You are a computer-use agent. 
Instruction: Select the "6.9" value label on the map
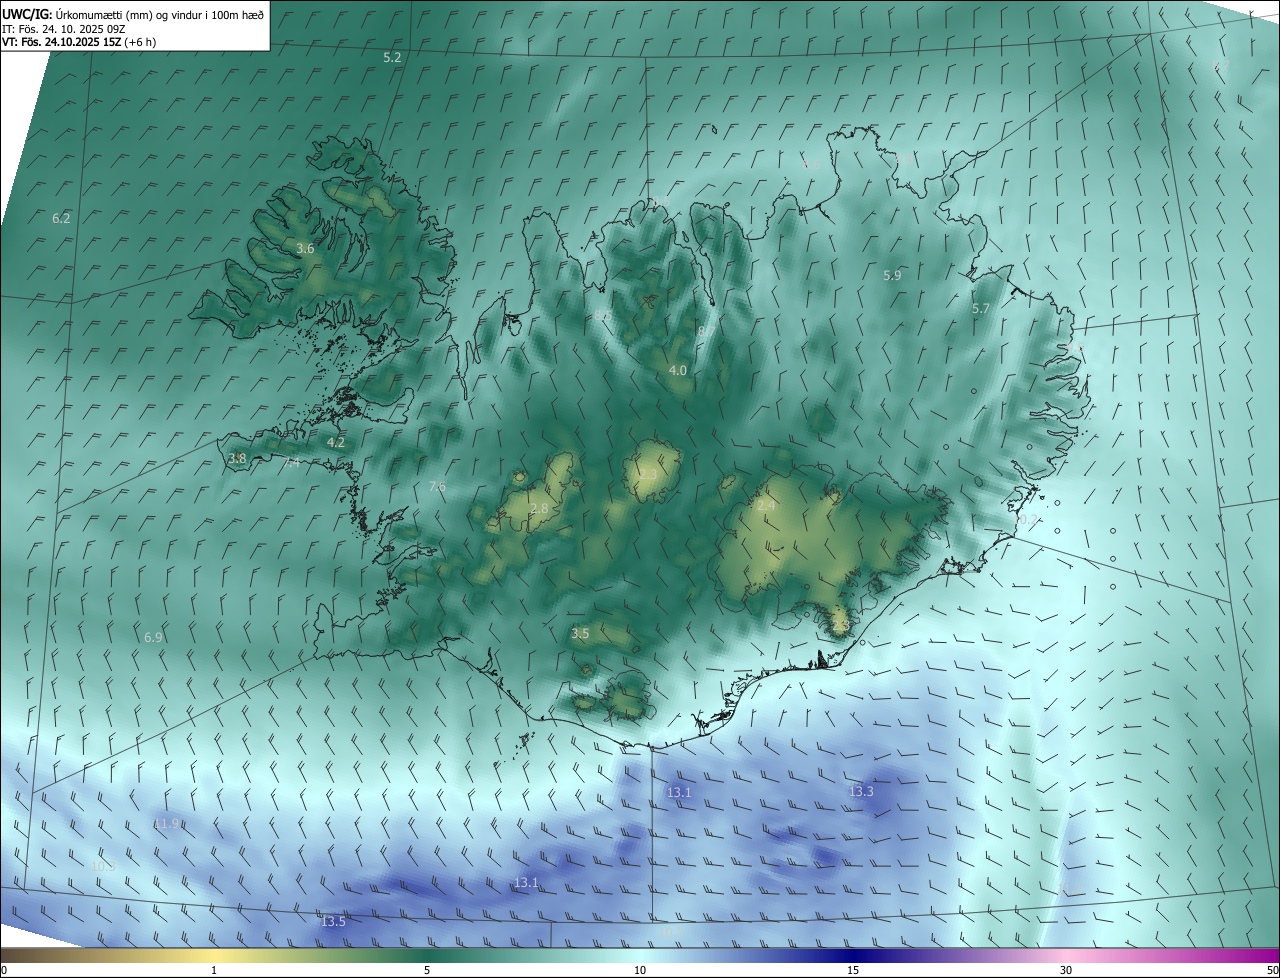pyautogui.click(x=153, y=637)
